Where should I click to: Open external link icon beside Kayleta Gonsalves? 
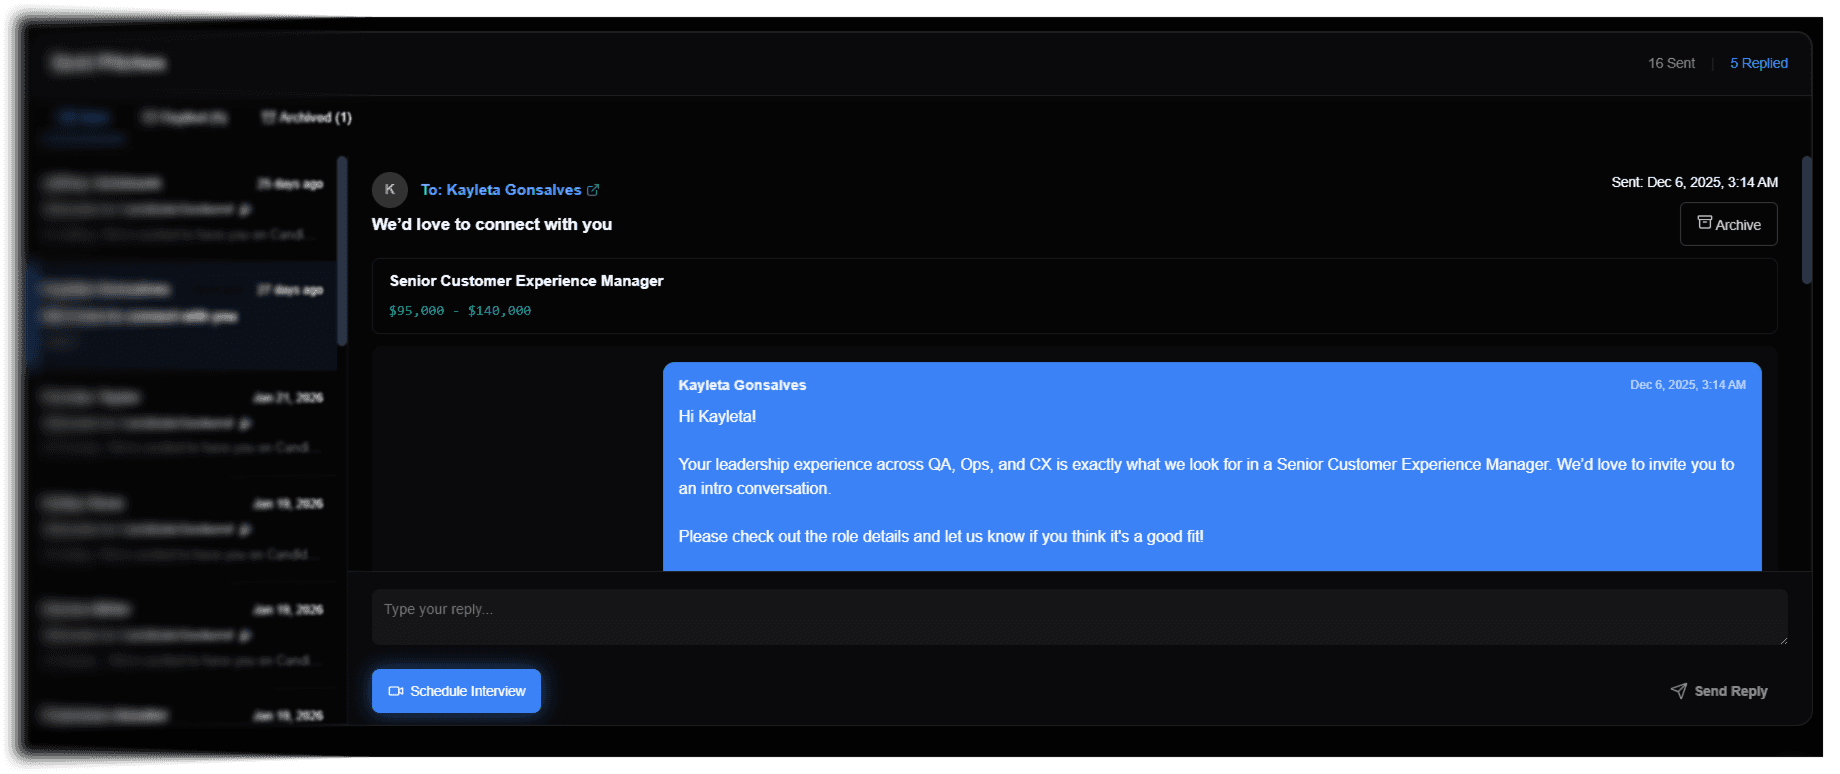pos(593,190)
